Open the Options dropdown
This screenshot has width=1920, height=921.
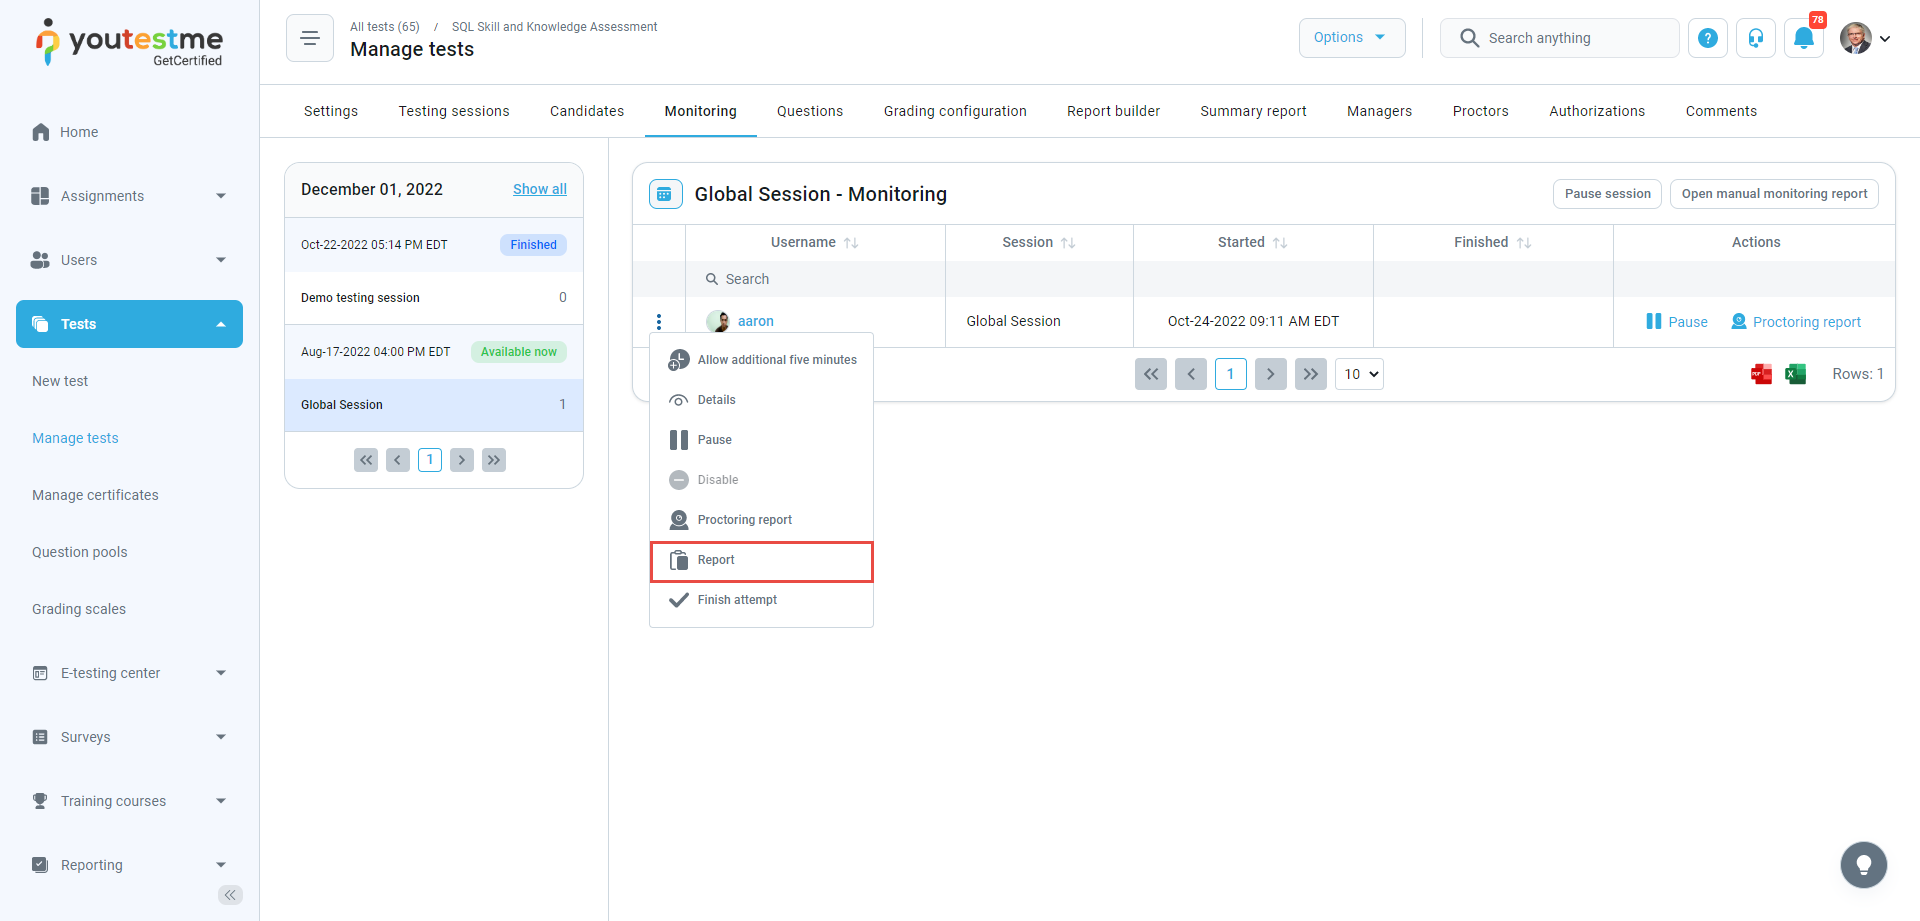[x=1351, y=38]
